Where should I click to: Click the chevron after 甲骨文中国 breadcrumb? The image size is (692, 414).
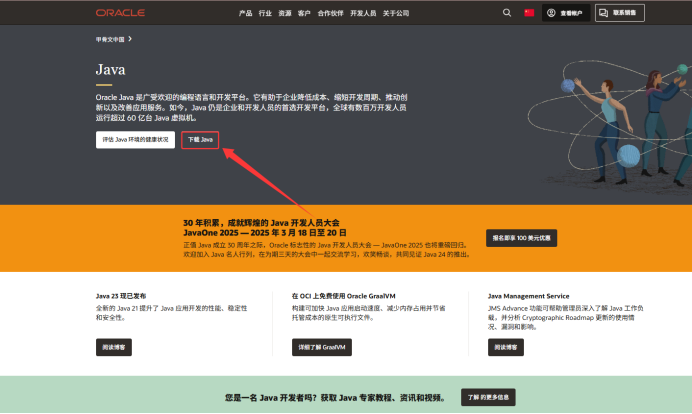[130, 39]
